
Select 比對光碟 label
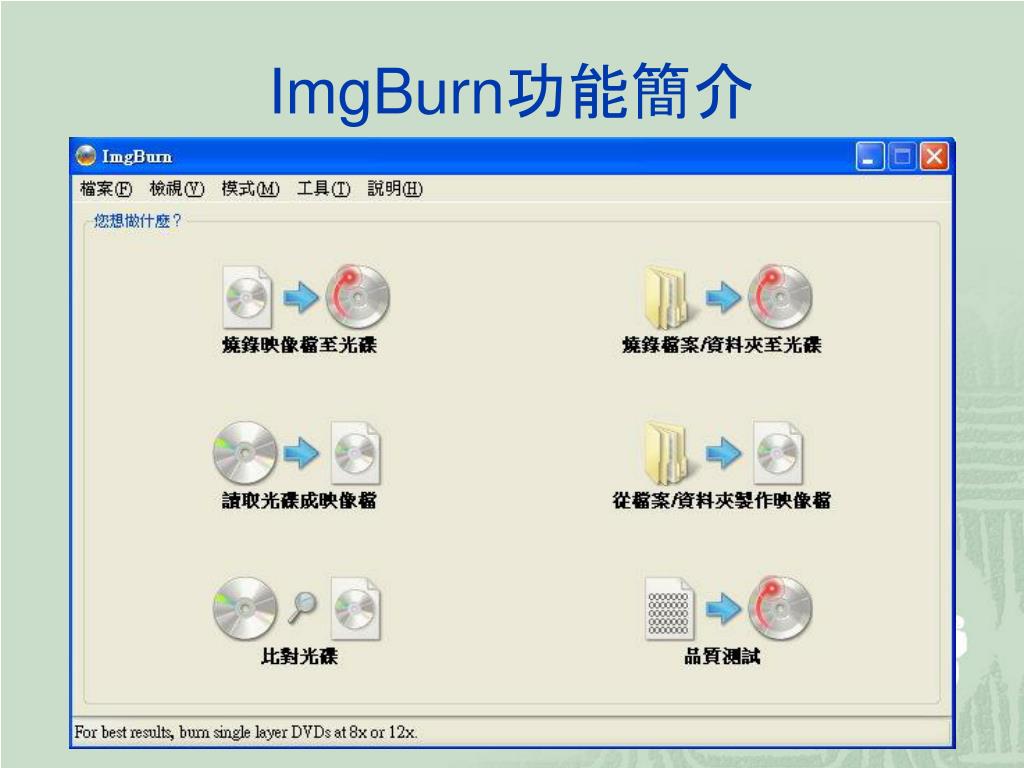coord(299,656)
